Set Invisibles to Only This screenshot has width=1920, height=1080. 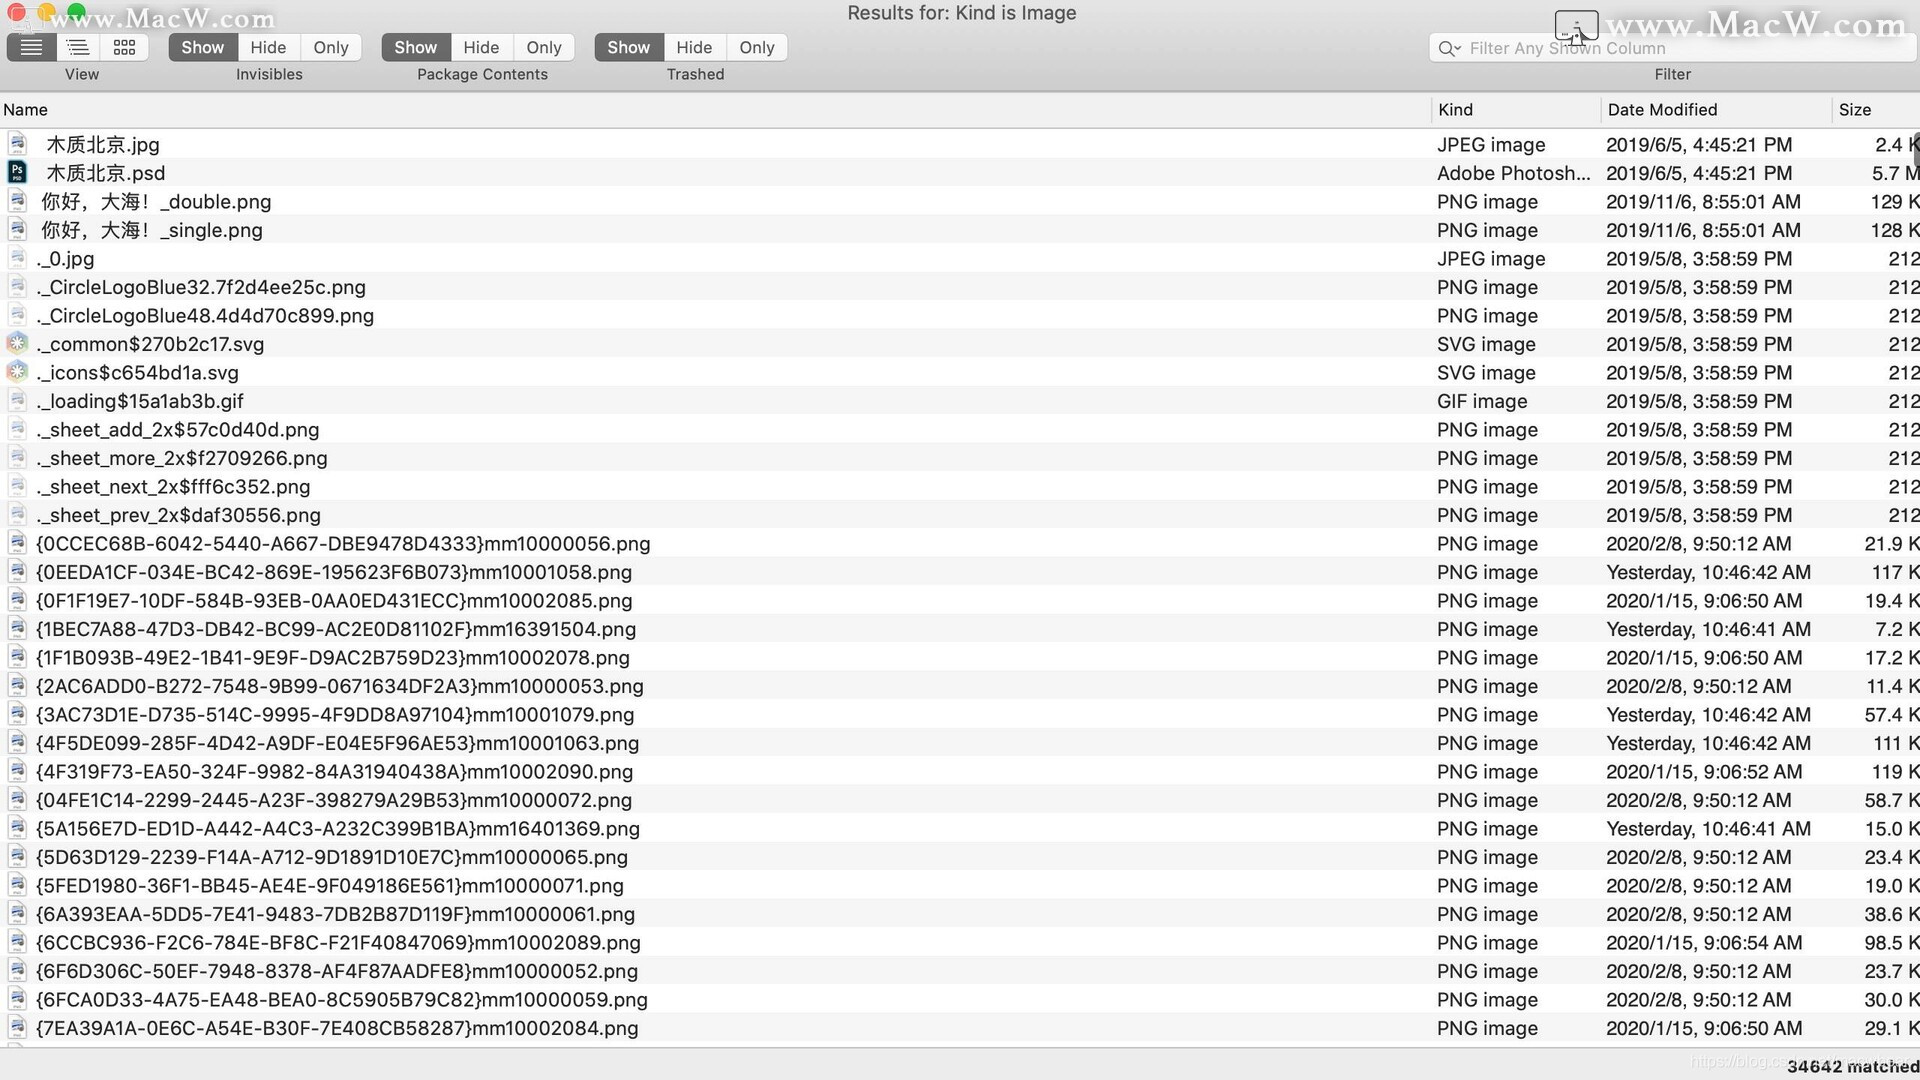point(330,47)
